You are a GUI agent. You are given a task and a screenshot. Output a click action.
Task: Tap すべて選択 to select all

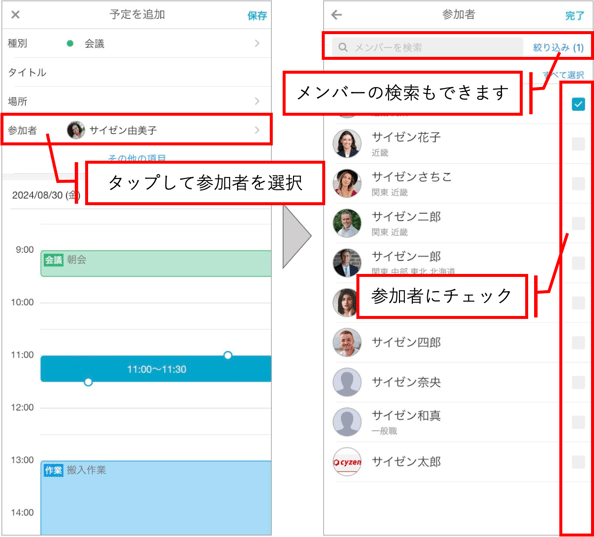tap(563, 75)
